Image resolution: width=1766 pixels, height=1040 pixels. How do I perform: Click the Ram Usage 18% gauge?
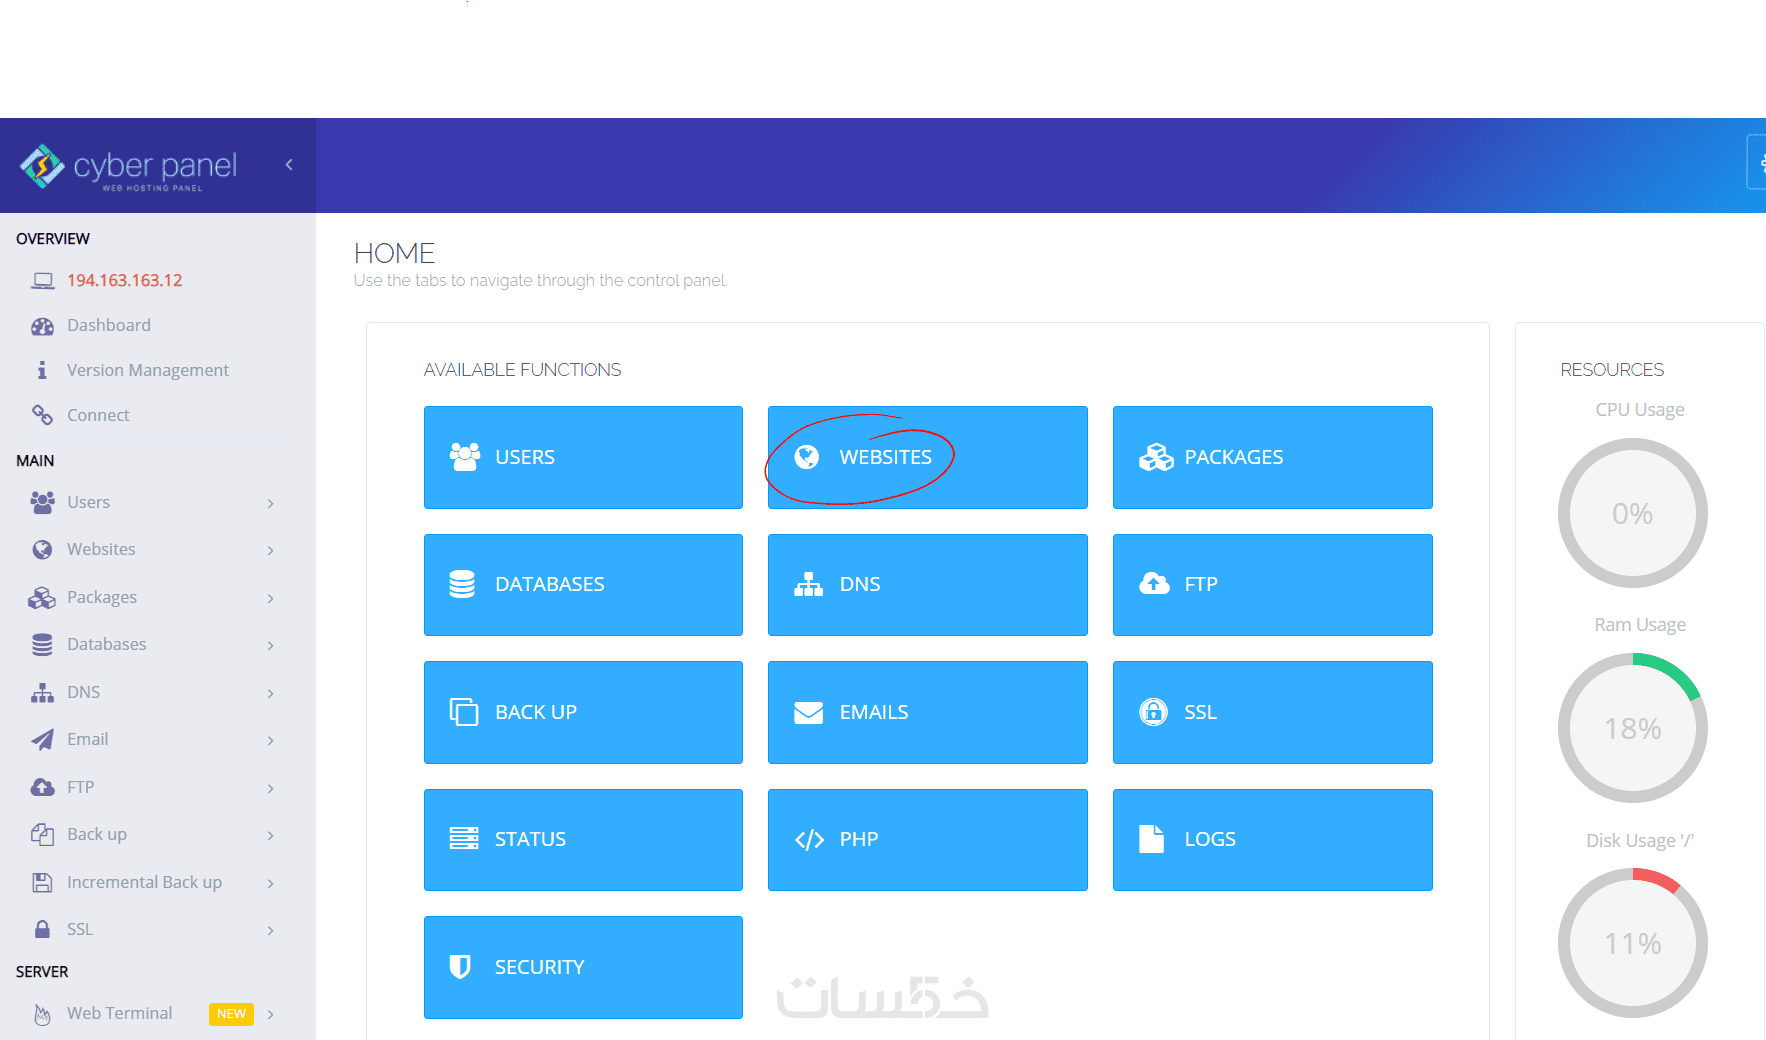(1632, 728)
